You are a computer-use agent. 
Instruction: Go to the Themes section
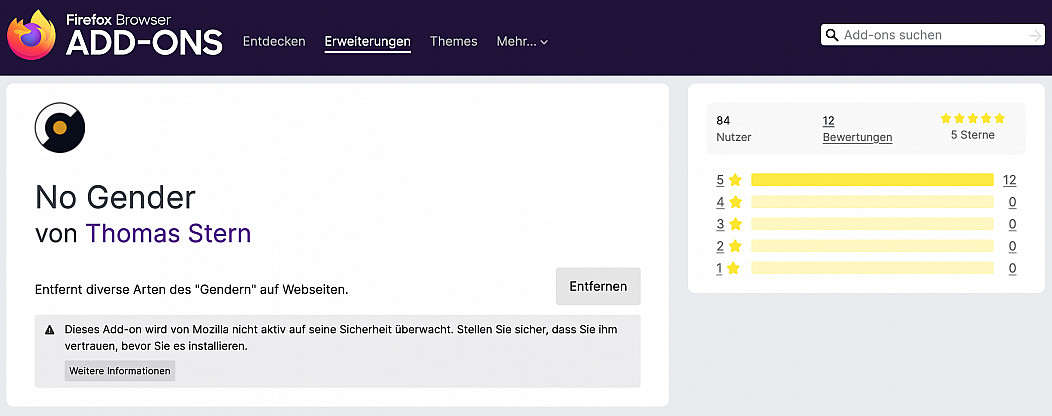click(453, 41)
